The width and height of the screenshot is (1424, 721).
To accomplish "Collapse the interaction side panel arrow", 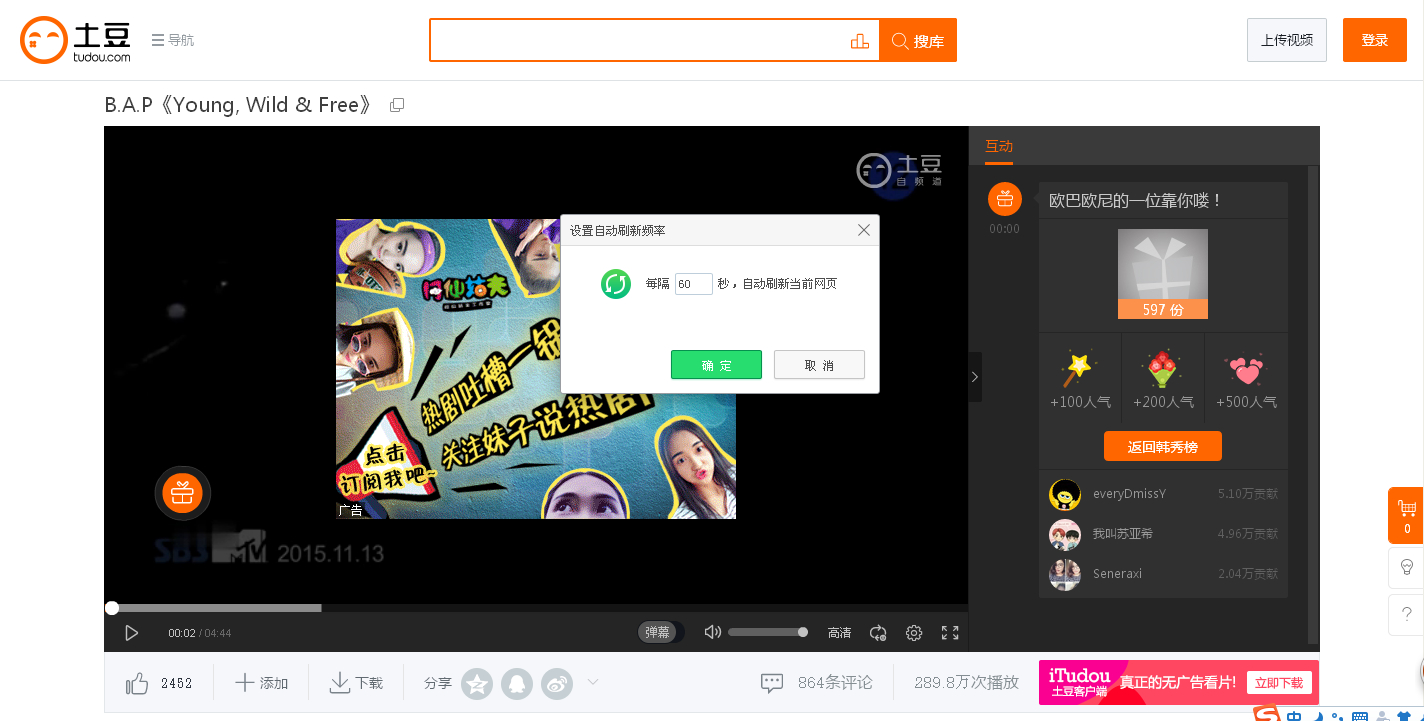I will point(975,377).
